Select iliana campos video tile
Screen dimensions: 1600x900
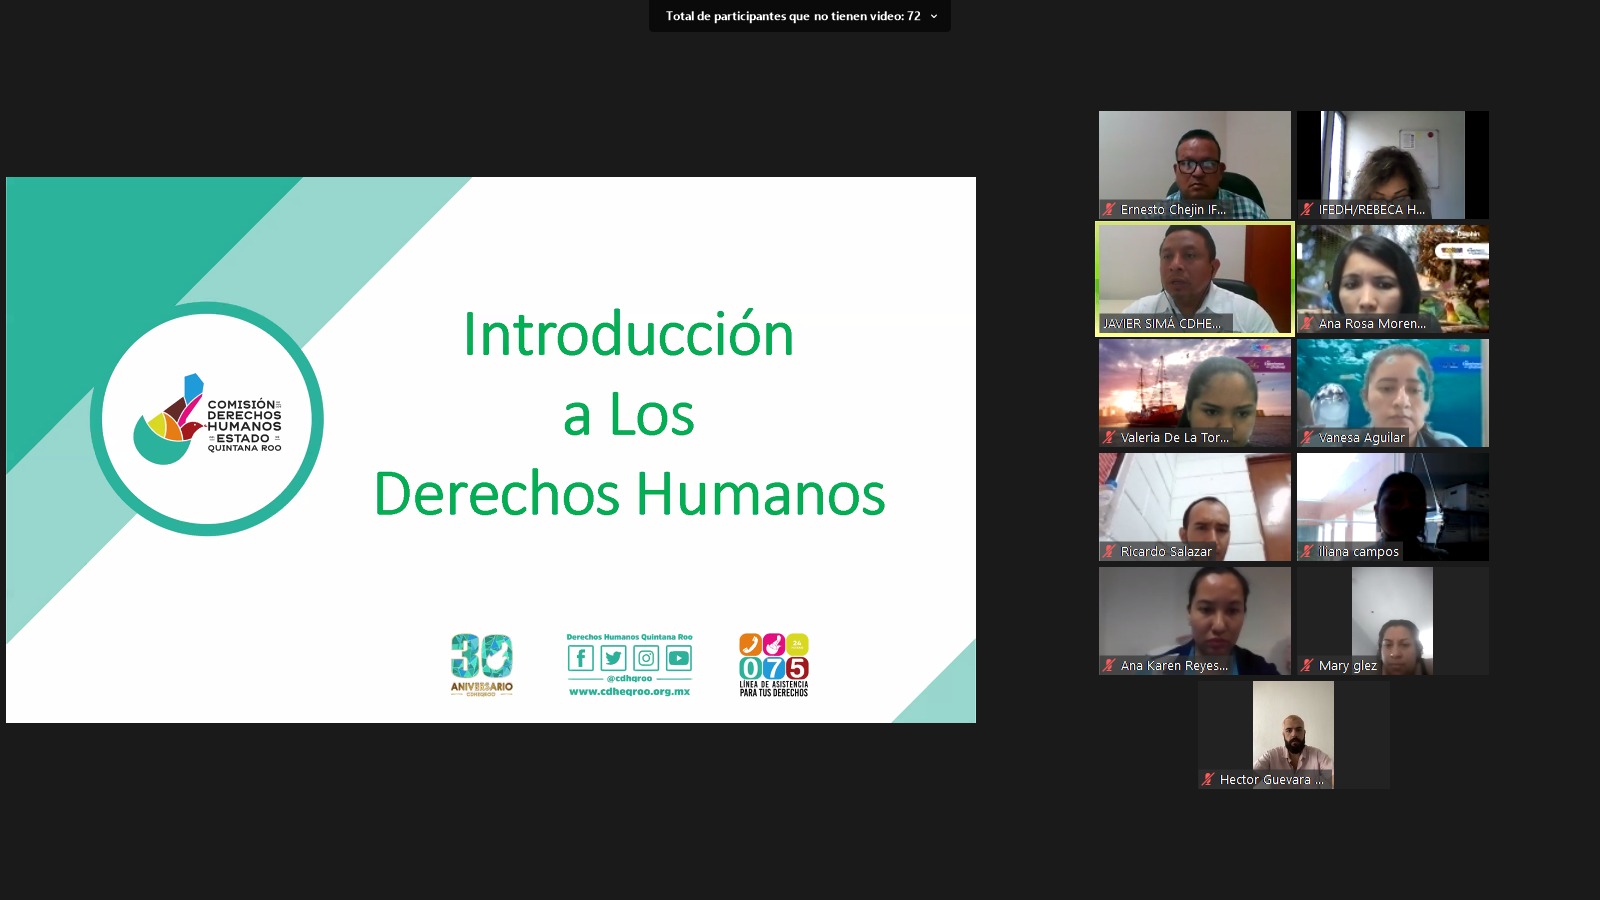click(1392, 506)
